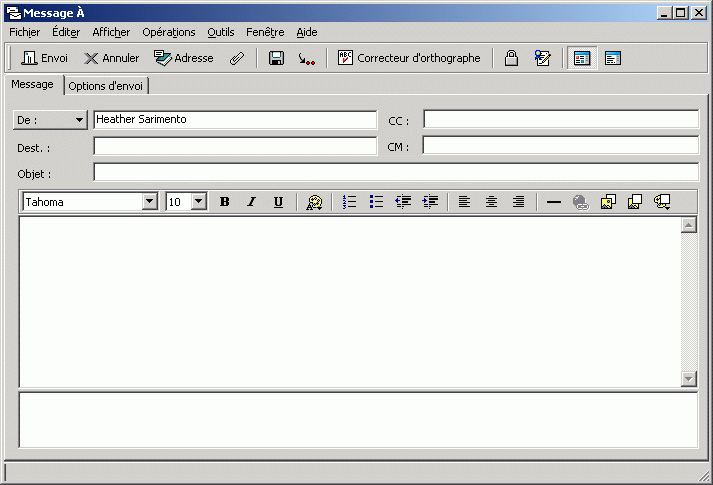This screenshot has width=713, height=485.
Task: Align text to the right
Action: point(518,202)
